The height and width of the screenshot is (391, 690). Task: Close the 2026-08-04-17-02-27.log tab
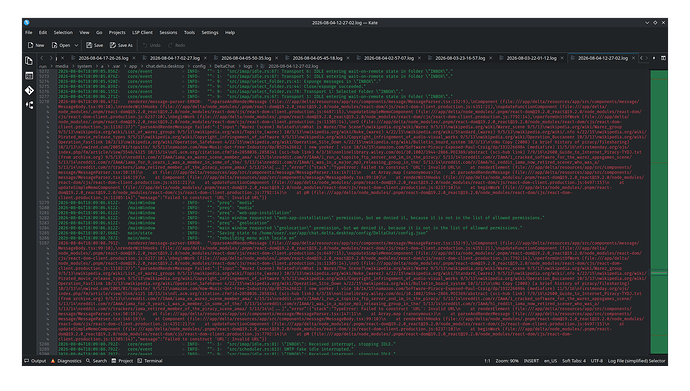(206, 58)
